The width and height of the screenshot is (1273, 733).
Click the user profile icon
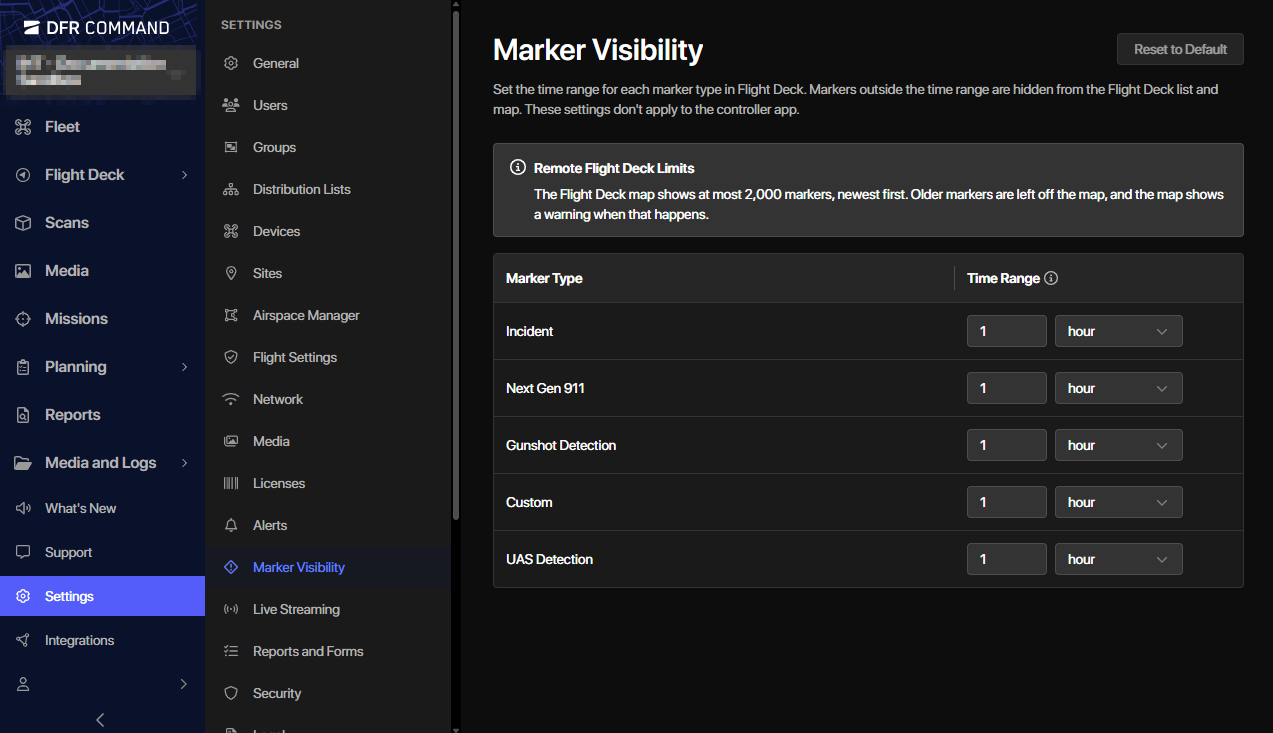pos(23,684)
